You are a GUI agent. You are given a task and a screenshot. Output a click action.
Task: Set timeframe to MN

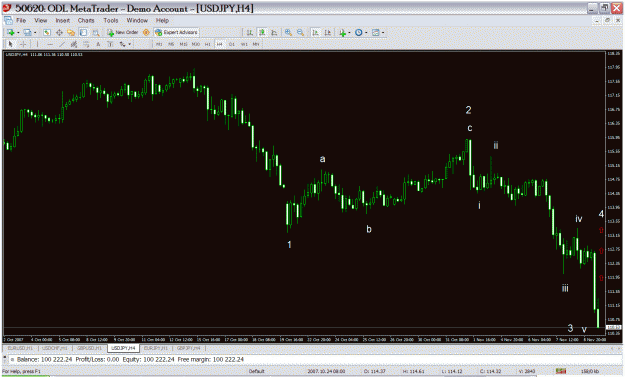click(x=256, y=44)
